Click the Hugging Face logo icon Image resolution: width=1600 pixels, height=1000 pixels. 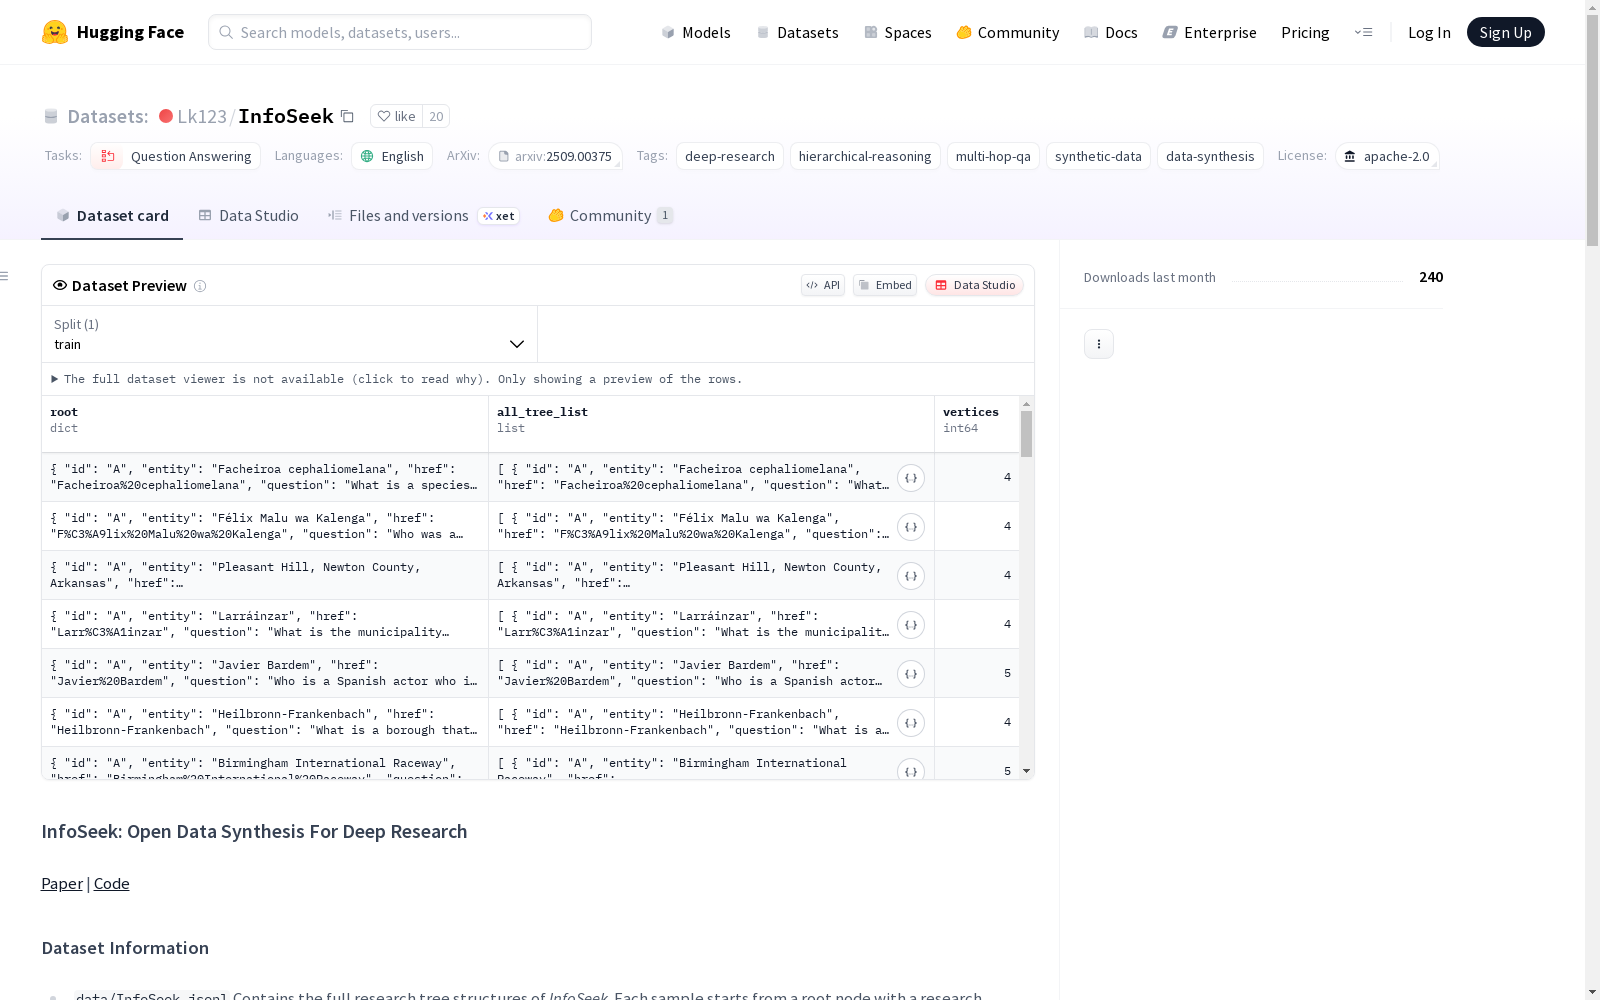coord(55,32)
